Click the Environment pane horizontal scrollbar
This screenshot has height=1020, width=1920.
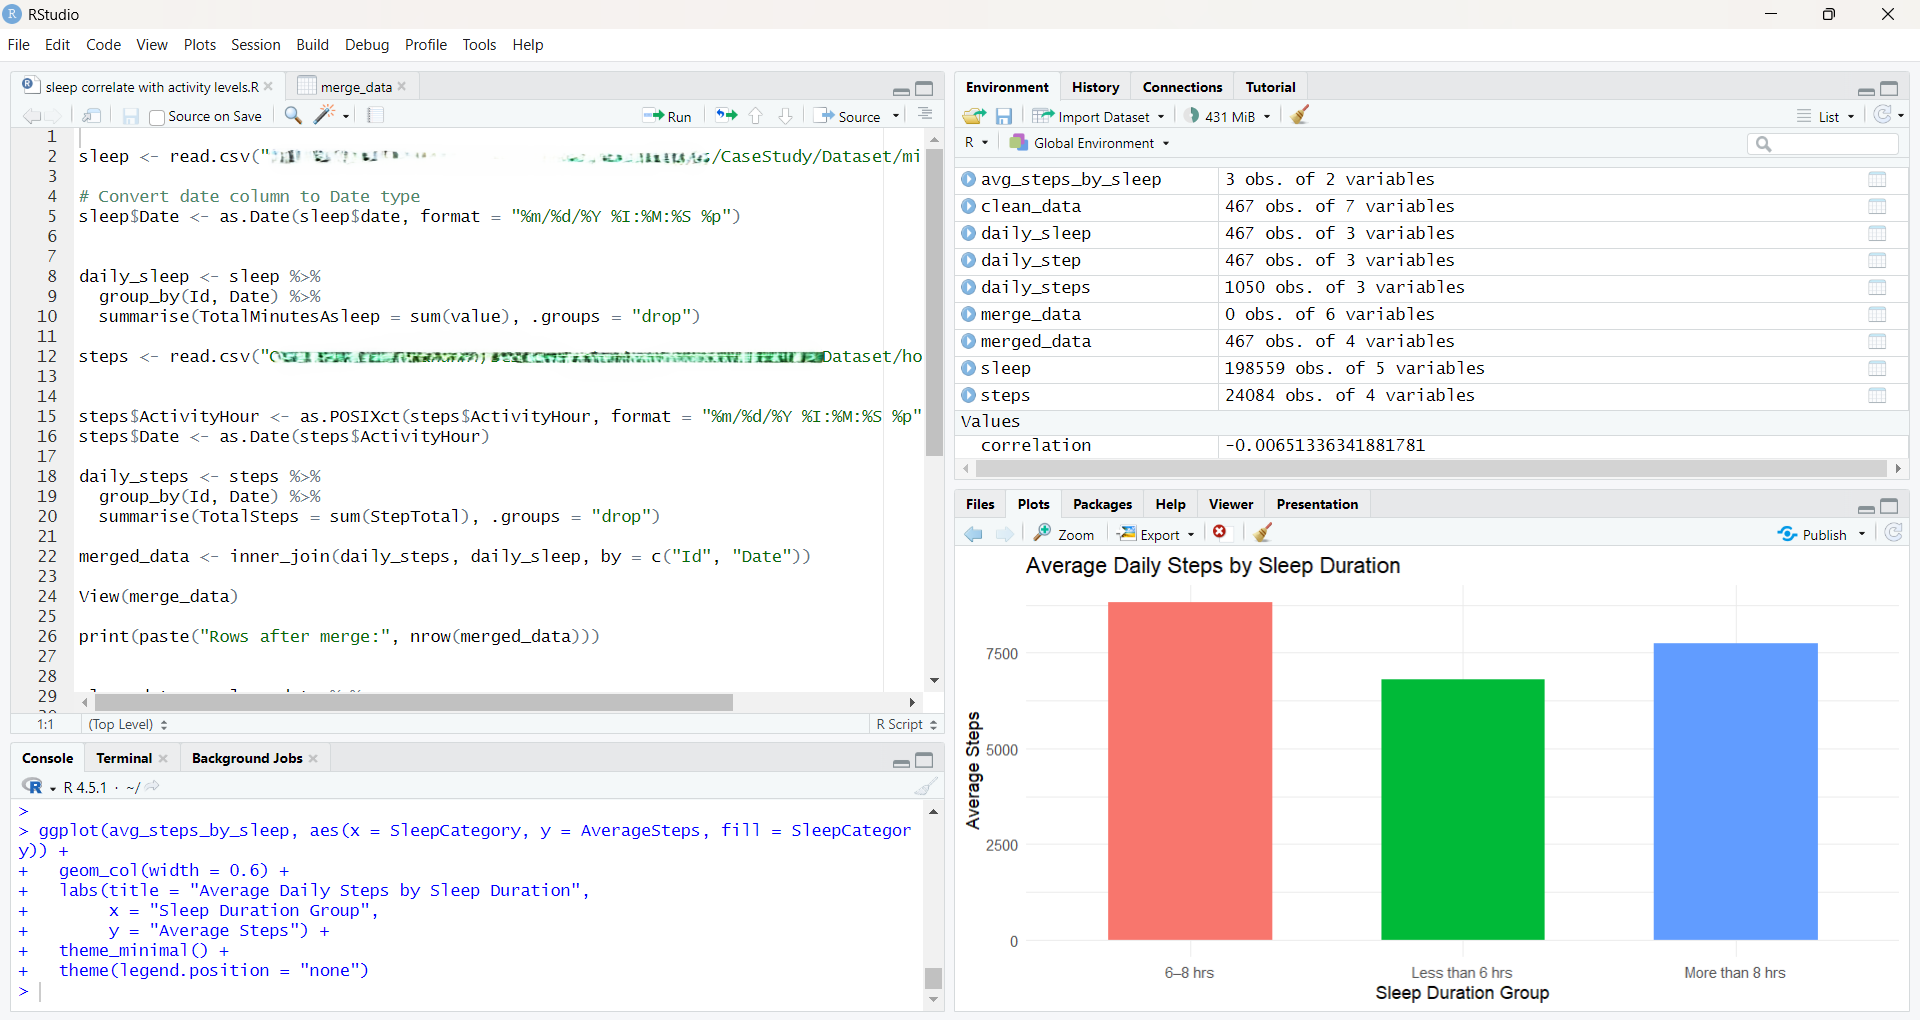click(1431, 468)
